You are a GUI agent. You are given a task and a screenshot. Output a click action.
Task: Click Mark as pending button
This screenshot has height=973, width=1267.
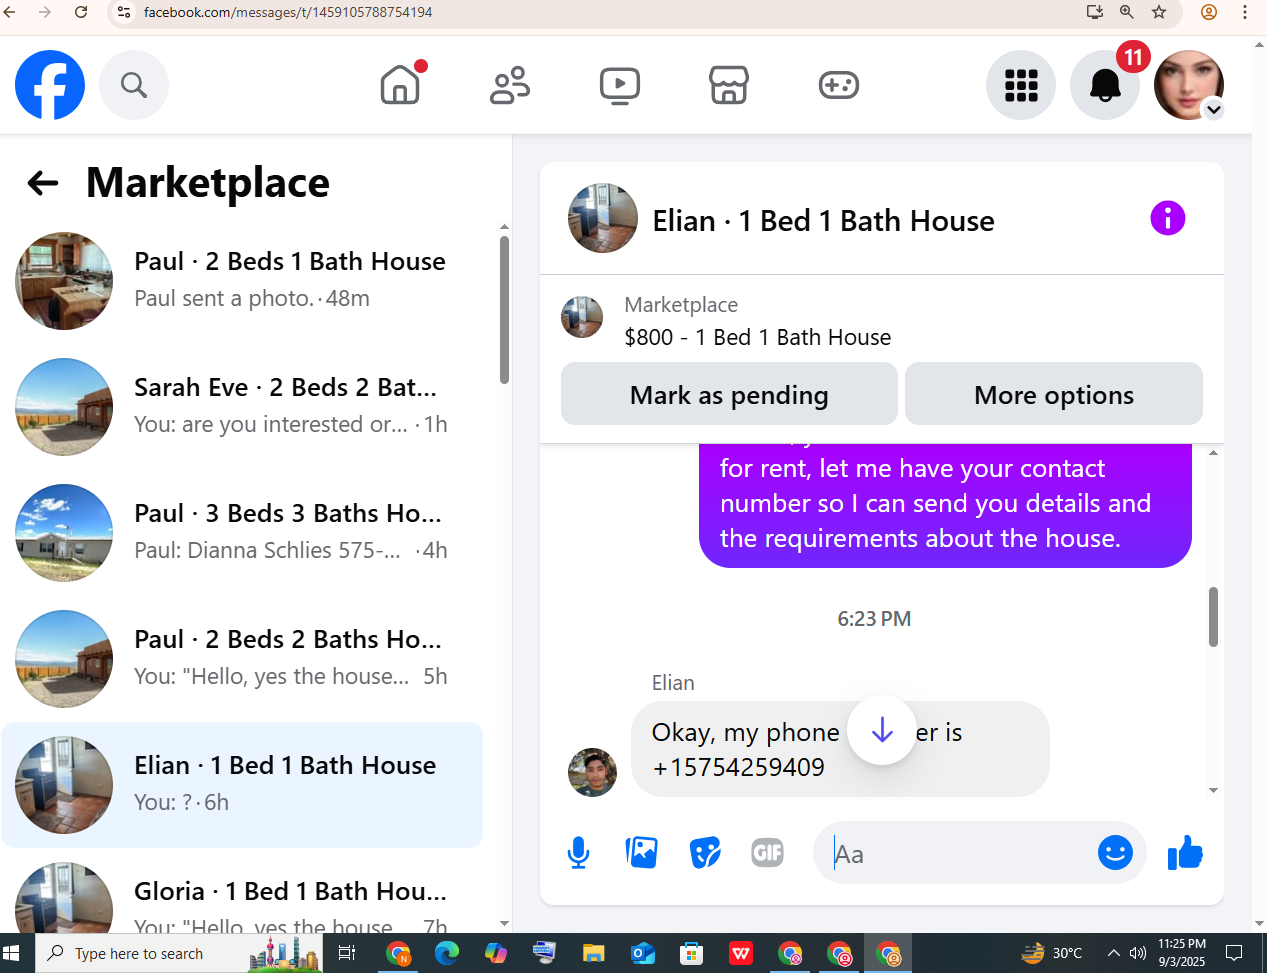pos(729,394)
